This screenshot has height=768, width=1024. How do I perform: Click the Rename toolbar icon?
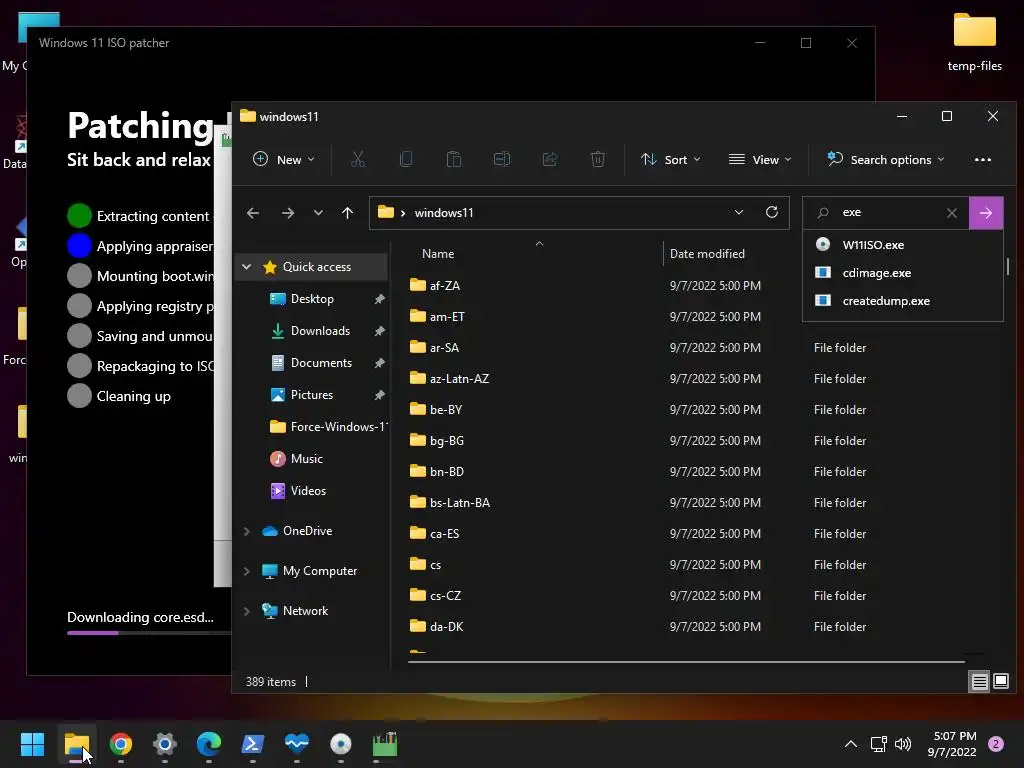tap(502, 159)
